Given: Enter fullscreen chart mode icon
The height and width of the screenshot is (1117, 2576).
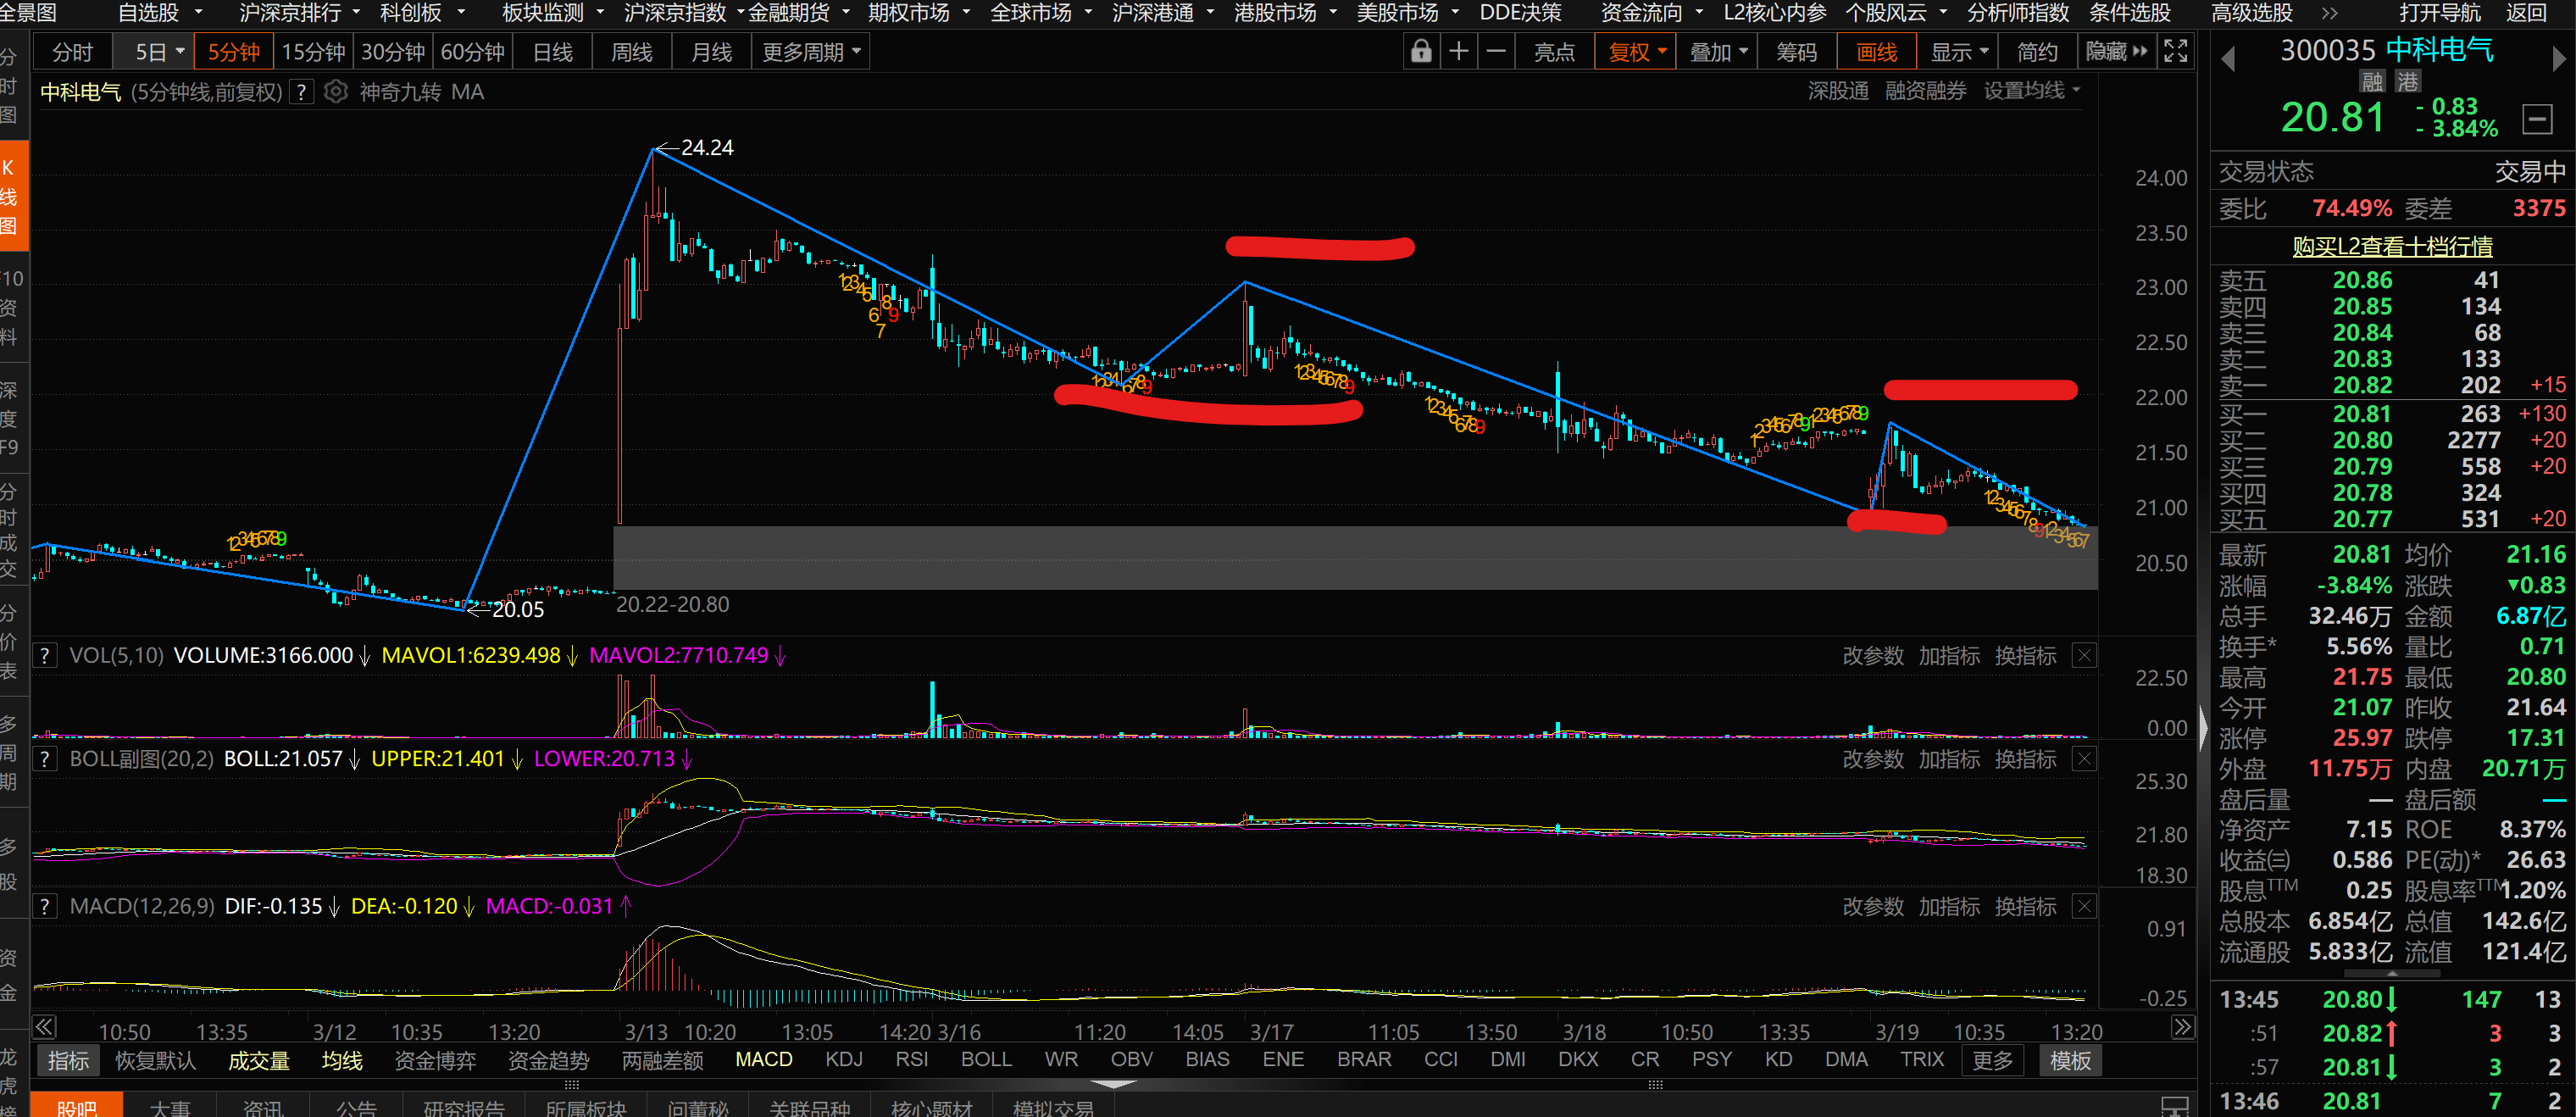Looking at the screenshot, I should point(2175,52).
